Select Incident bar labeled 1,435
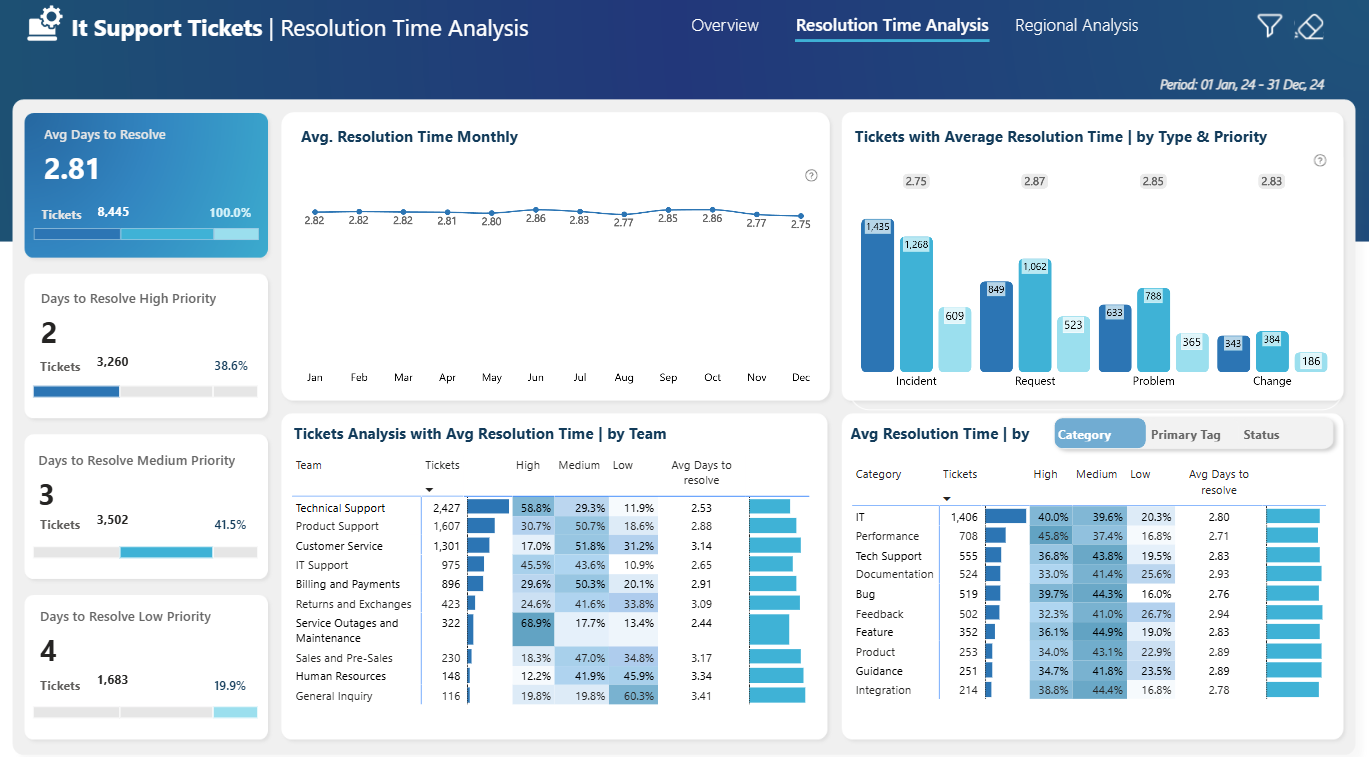Screen dimensions: 1369x757 (877, 295)
